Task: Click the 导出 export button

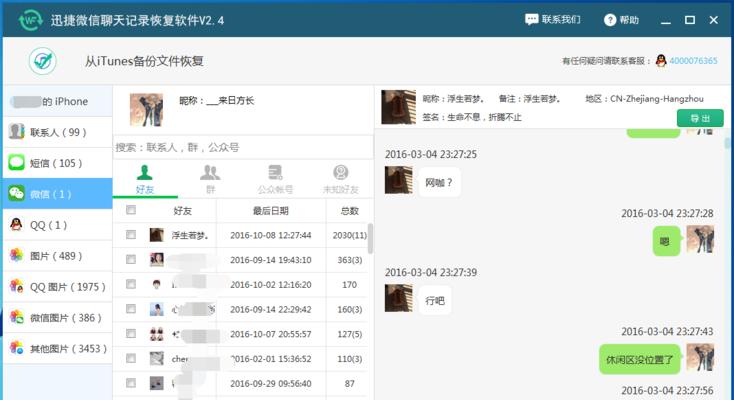Action: [700, 119]
